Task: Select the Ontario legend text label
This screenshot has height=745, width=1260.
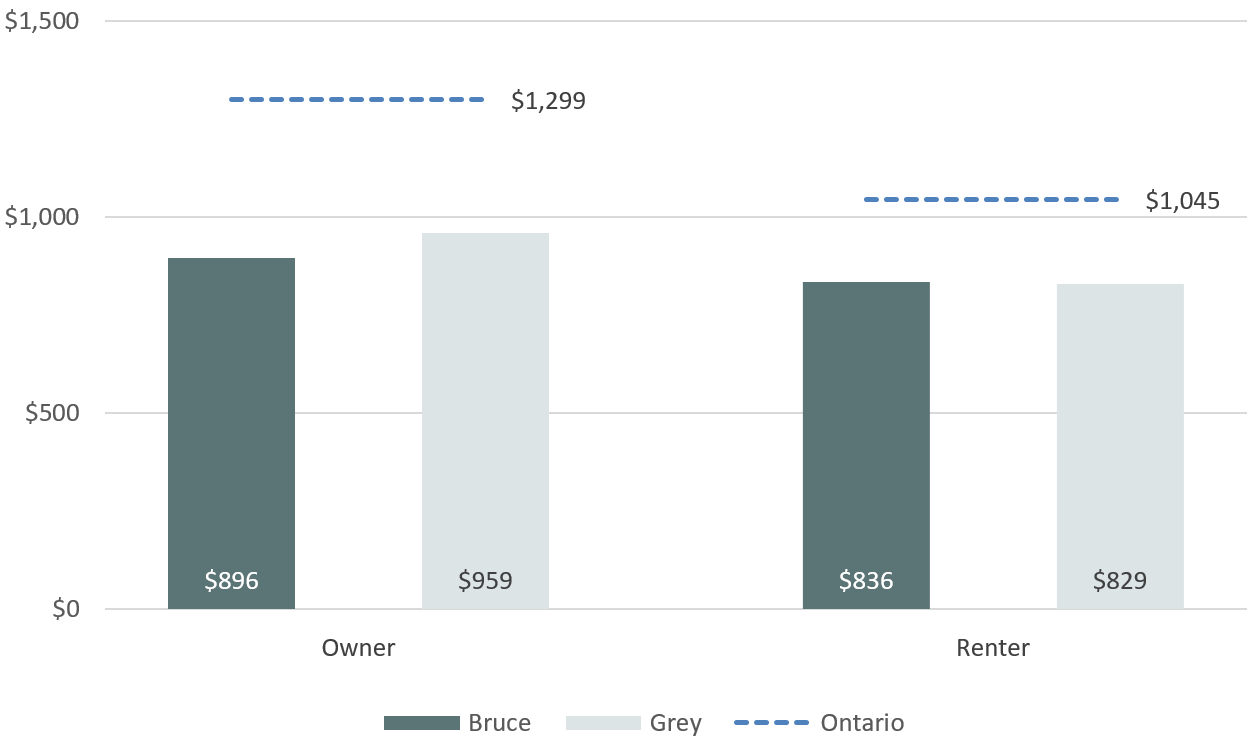Action: 862,723
